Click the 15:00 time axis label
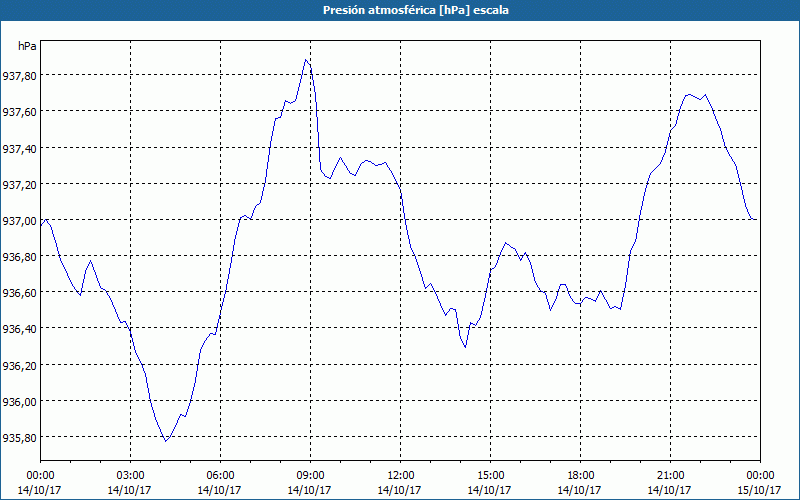The height and width of the screenshot is (500, 800). 490,476
